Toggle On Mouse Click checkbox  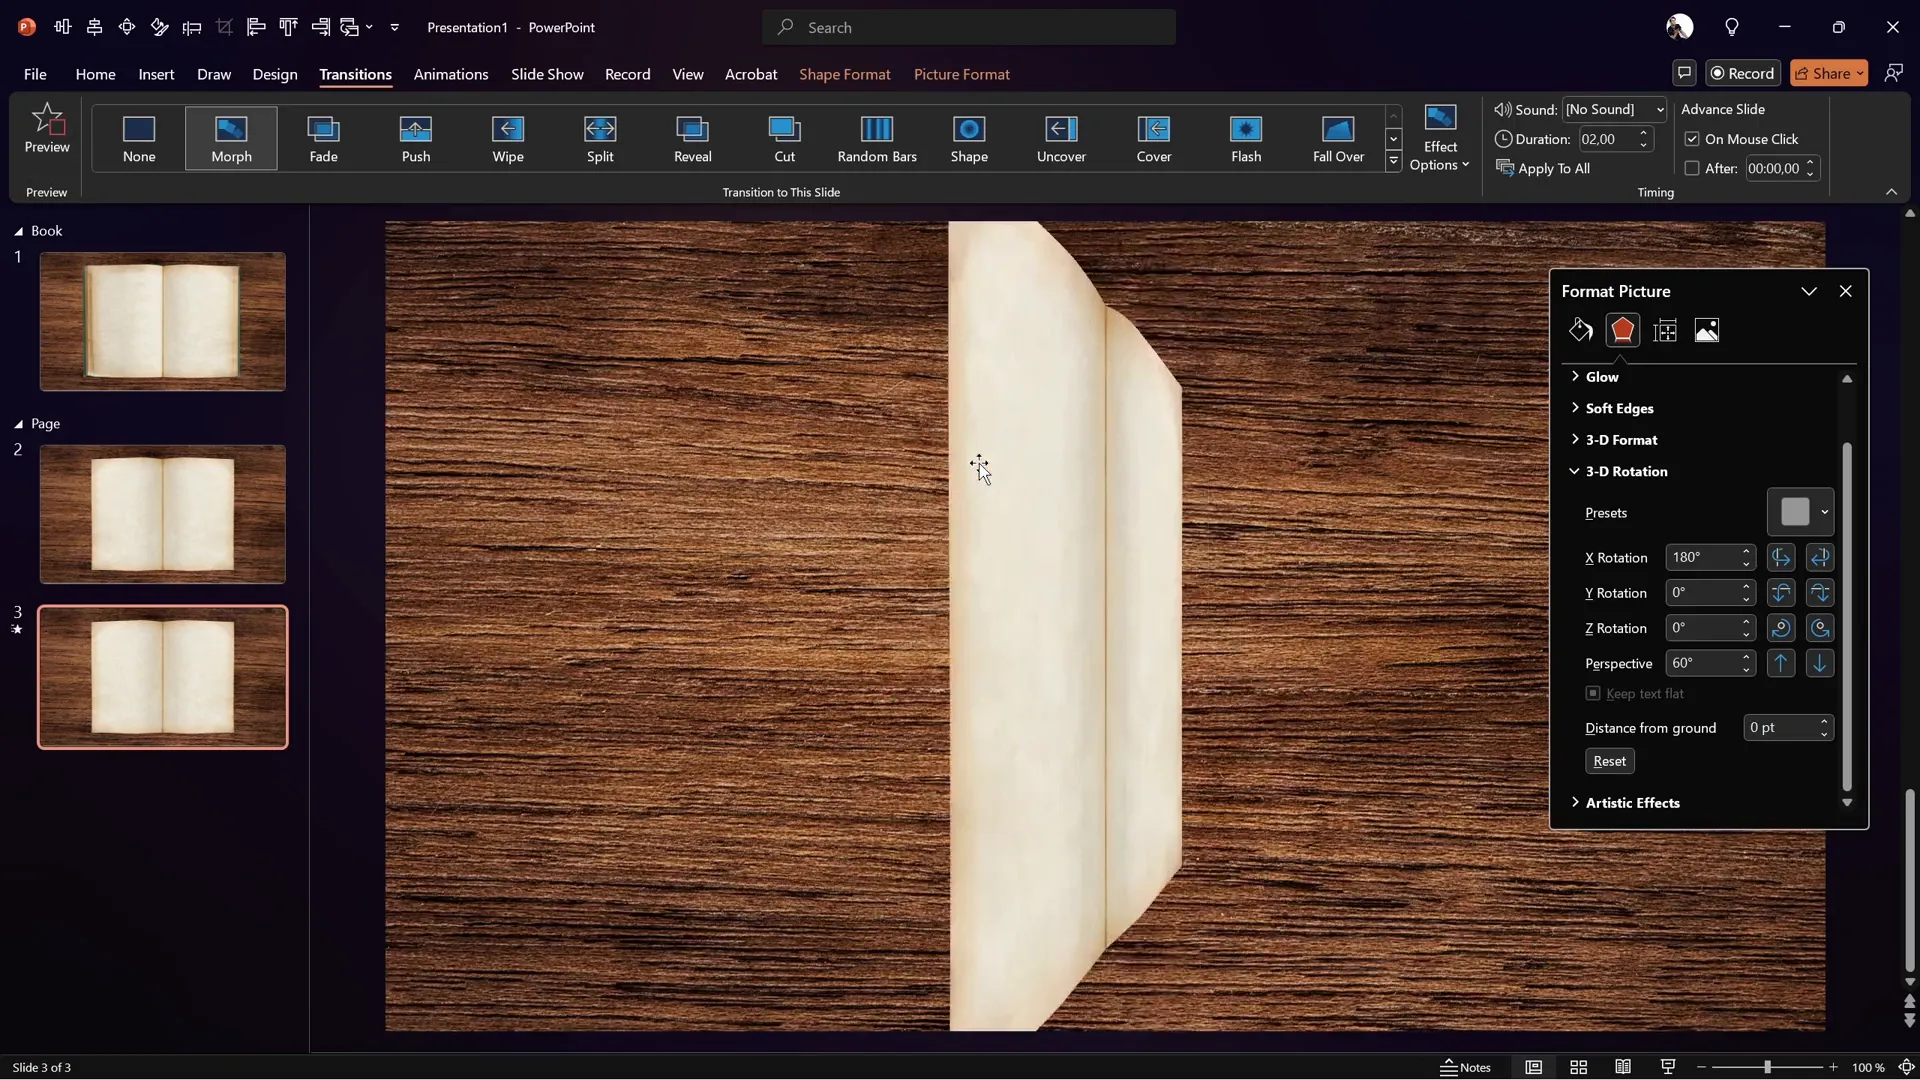(1692, 139)
